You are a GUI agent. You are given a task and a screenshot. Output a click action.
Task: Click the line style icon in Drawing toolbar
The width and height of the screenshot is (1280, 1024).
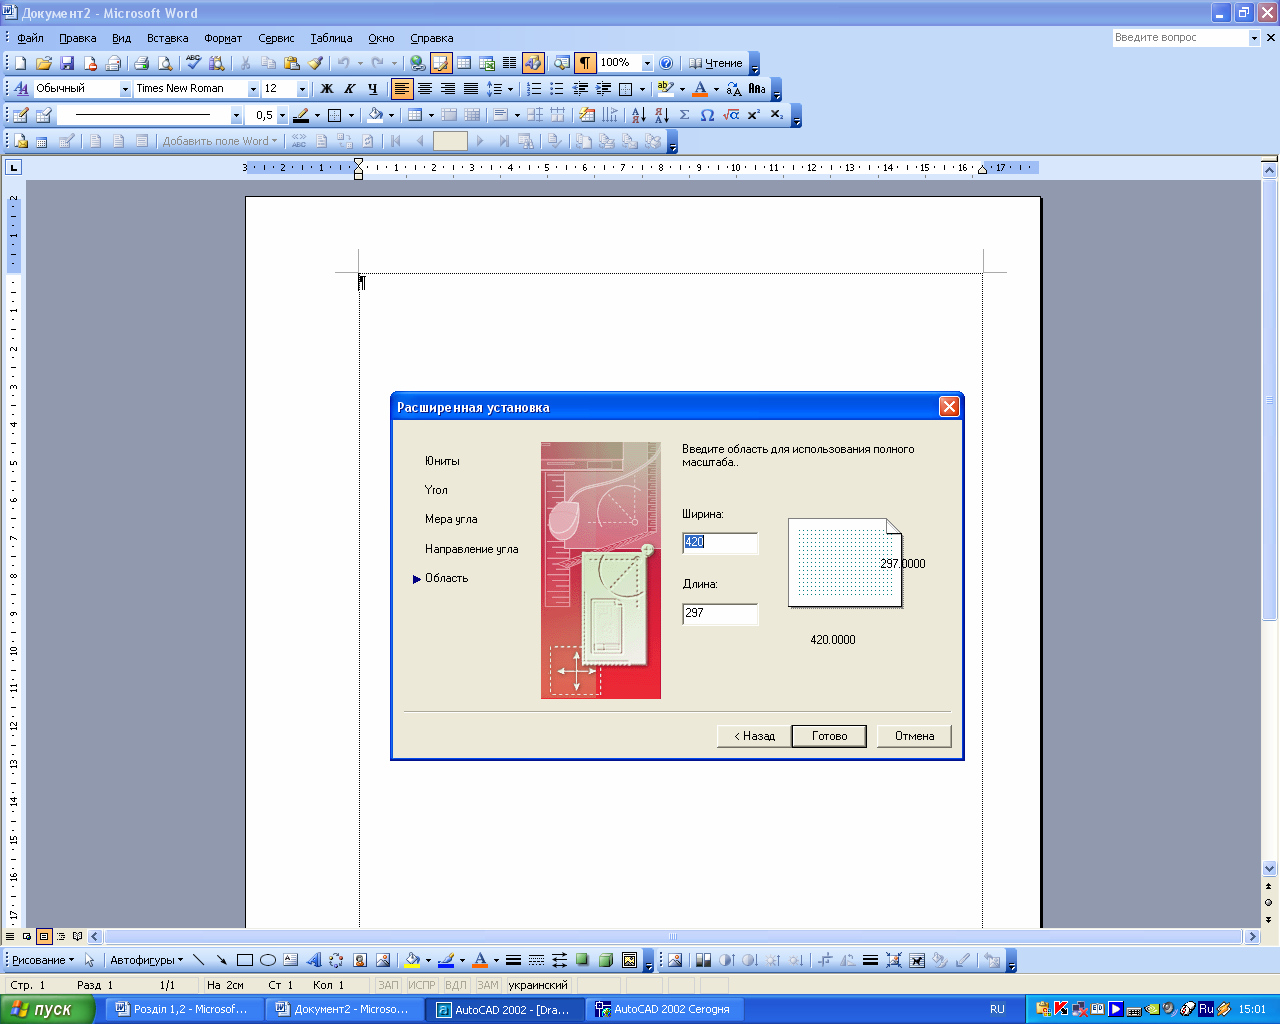click(x=513, y=960)
